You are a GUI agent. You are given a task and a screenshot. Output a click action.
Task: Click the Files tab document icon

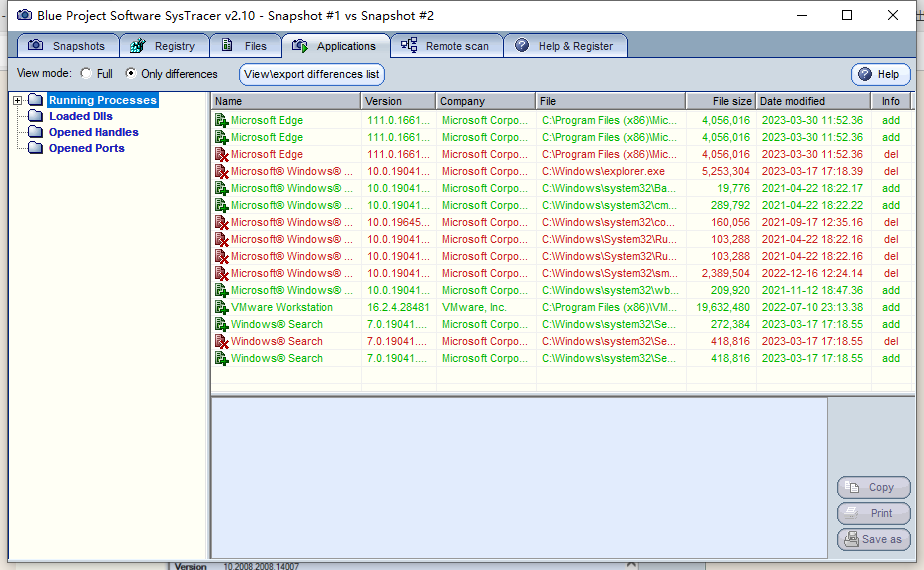[227, 45]
